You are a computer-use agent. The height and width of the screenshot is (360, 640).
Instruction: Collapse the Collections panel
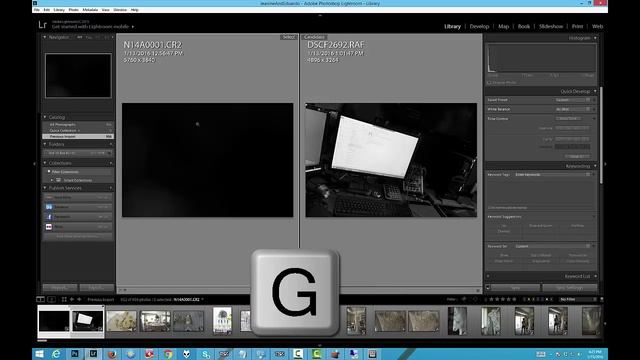[x=45, y=163]
